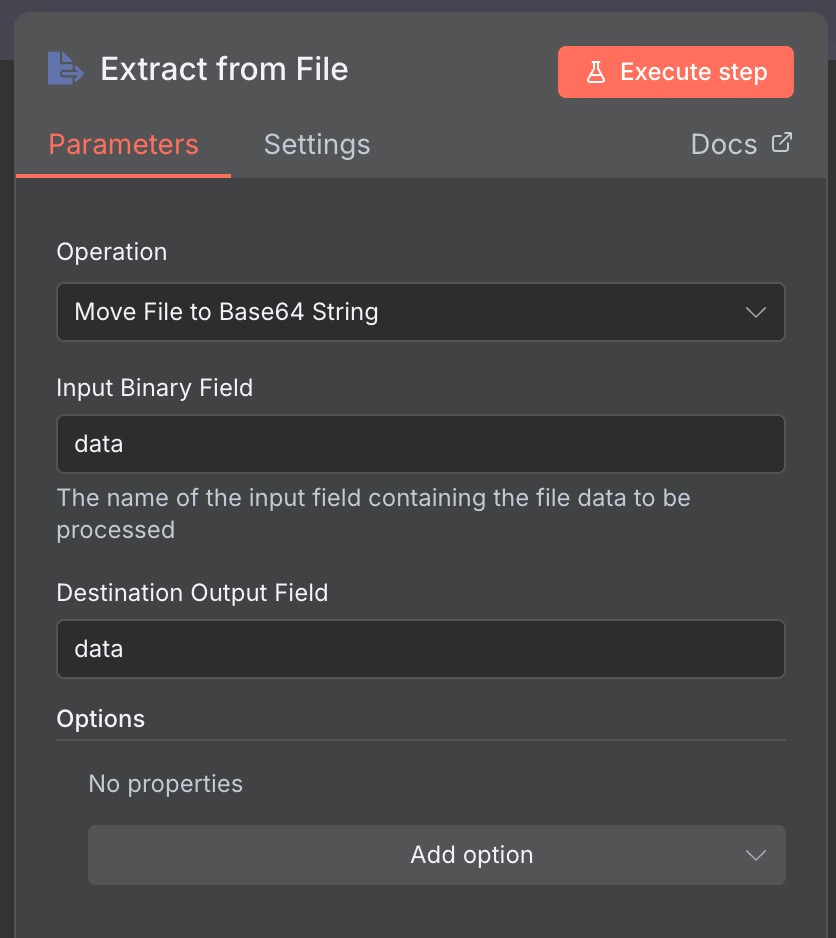Expand the Operation dropdown chevron
The width and height of the screenshot is (836, 938).
pos(756,312)
